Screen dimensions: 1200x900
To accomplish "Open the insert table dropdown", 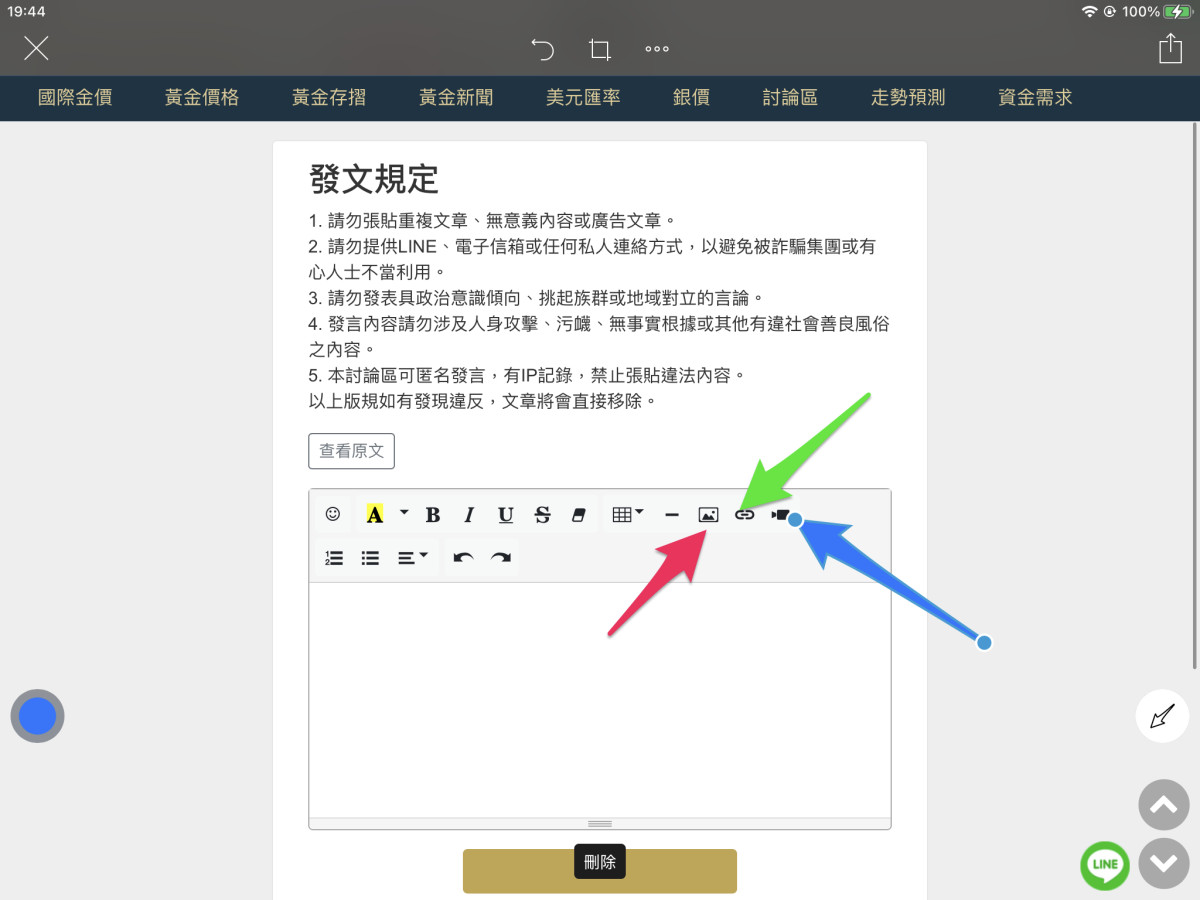I will (x=628, y=514).
